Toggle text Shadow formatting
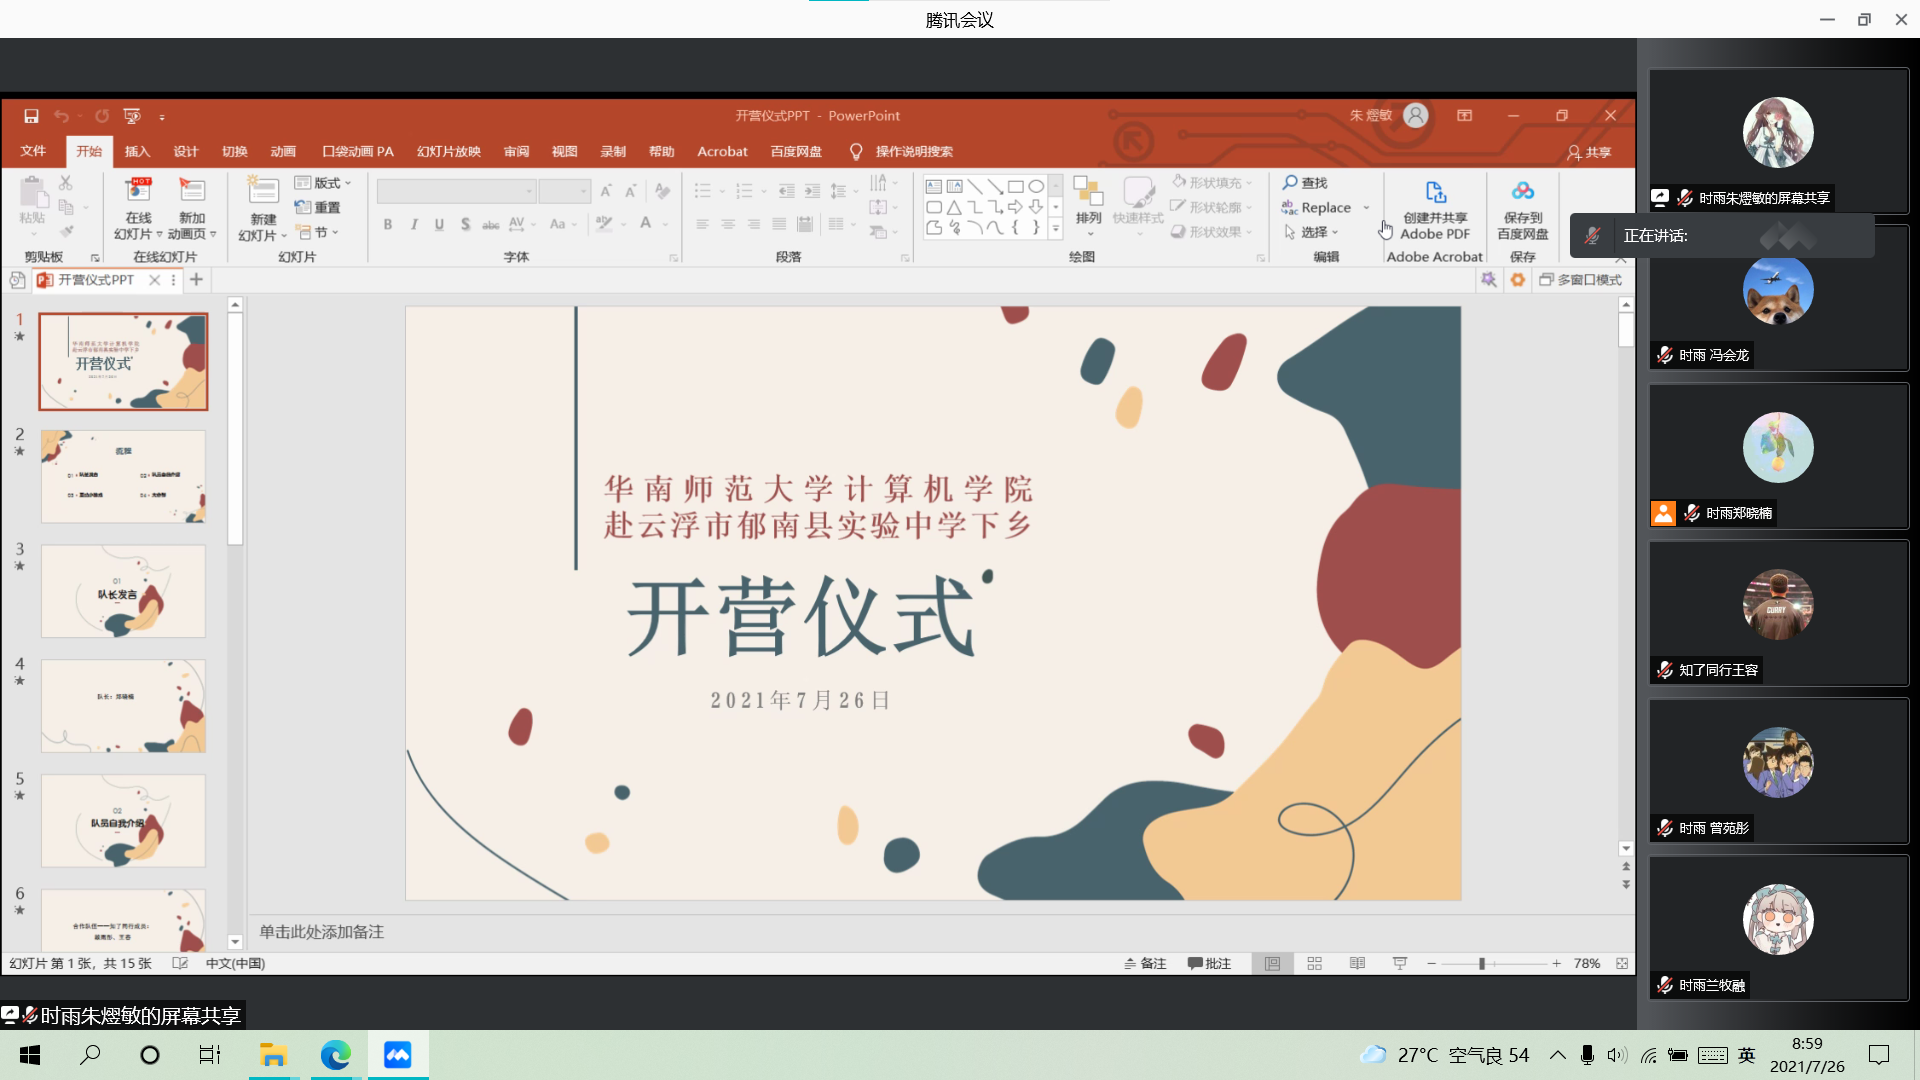 [x=465, y=224]
